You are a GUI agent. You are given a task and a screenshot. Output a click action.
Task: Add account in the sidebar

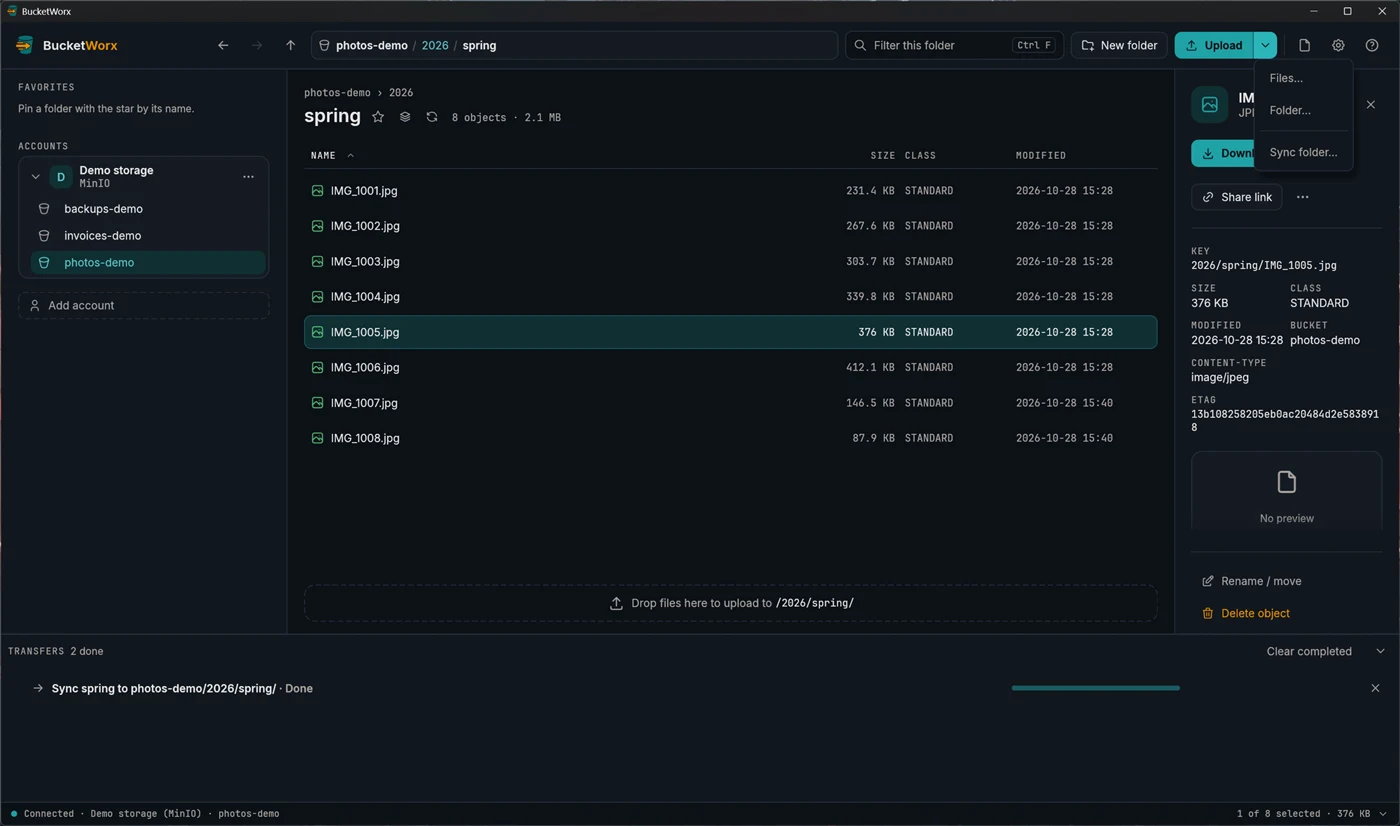point(144,305)
